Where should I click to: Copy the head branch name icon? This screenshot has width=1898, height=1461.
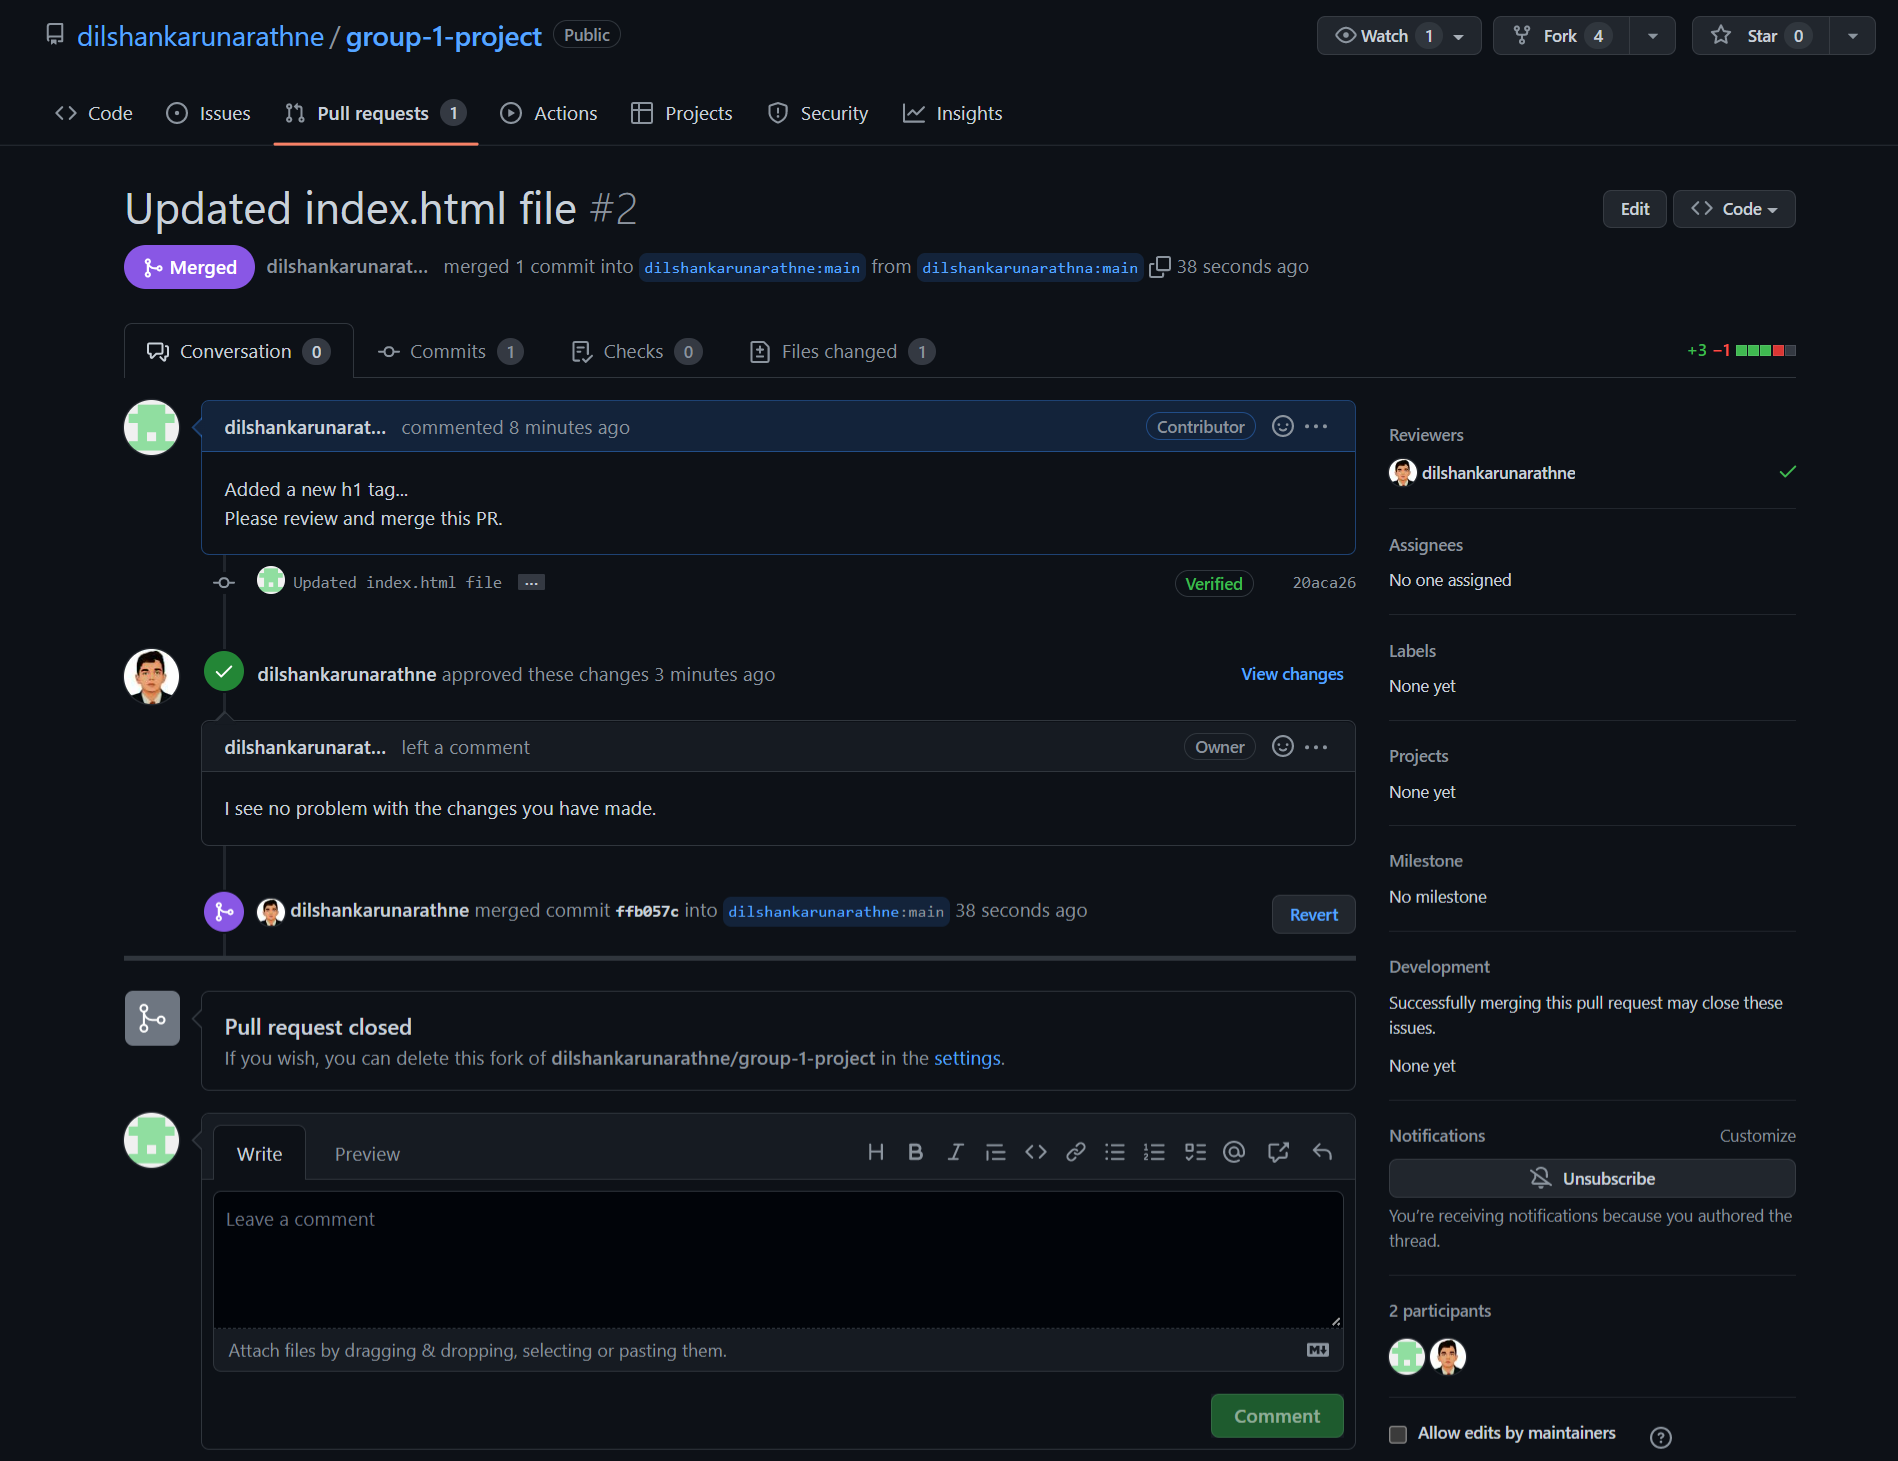coord(1160,267)
